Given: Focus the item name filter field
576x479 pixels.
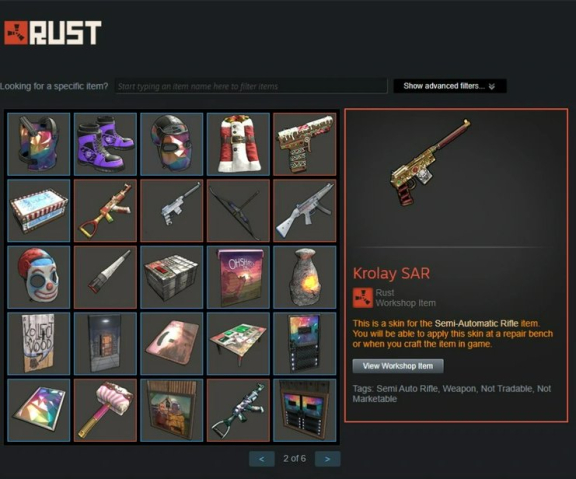Looking at the screenshot, I should 251,86.
